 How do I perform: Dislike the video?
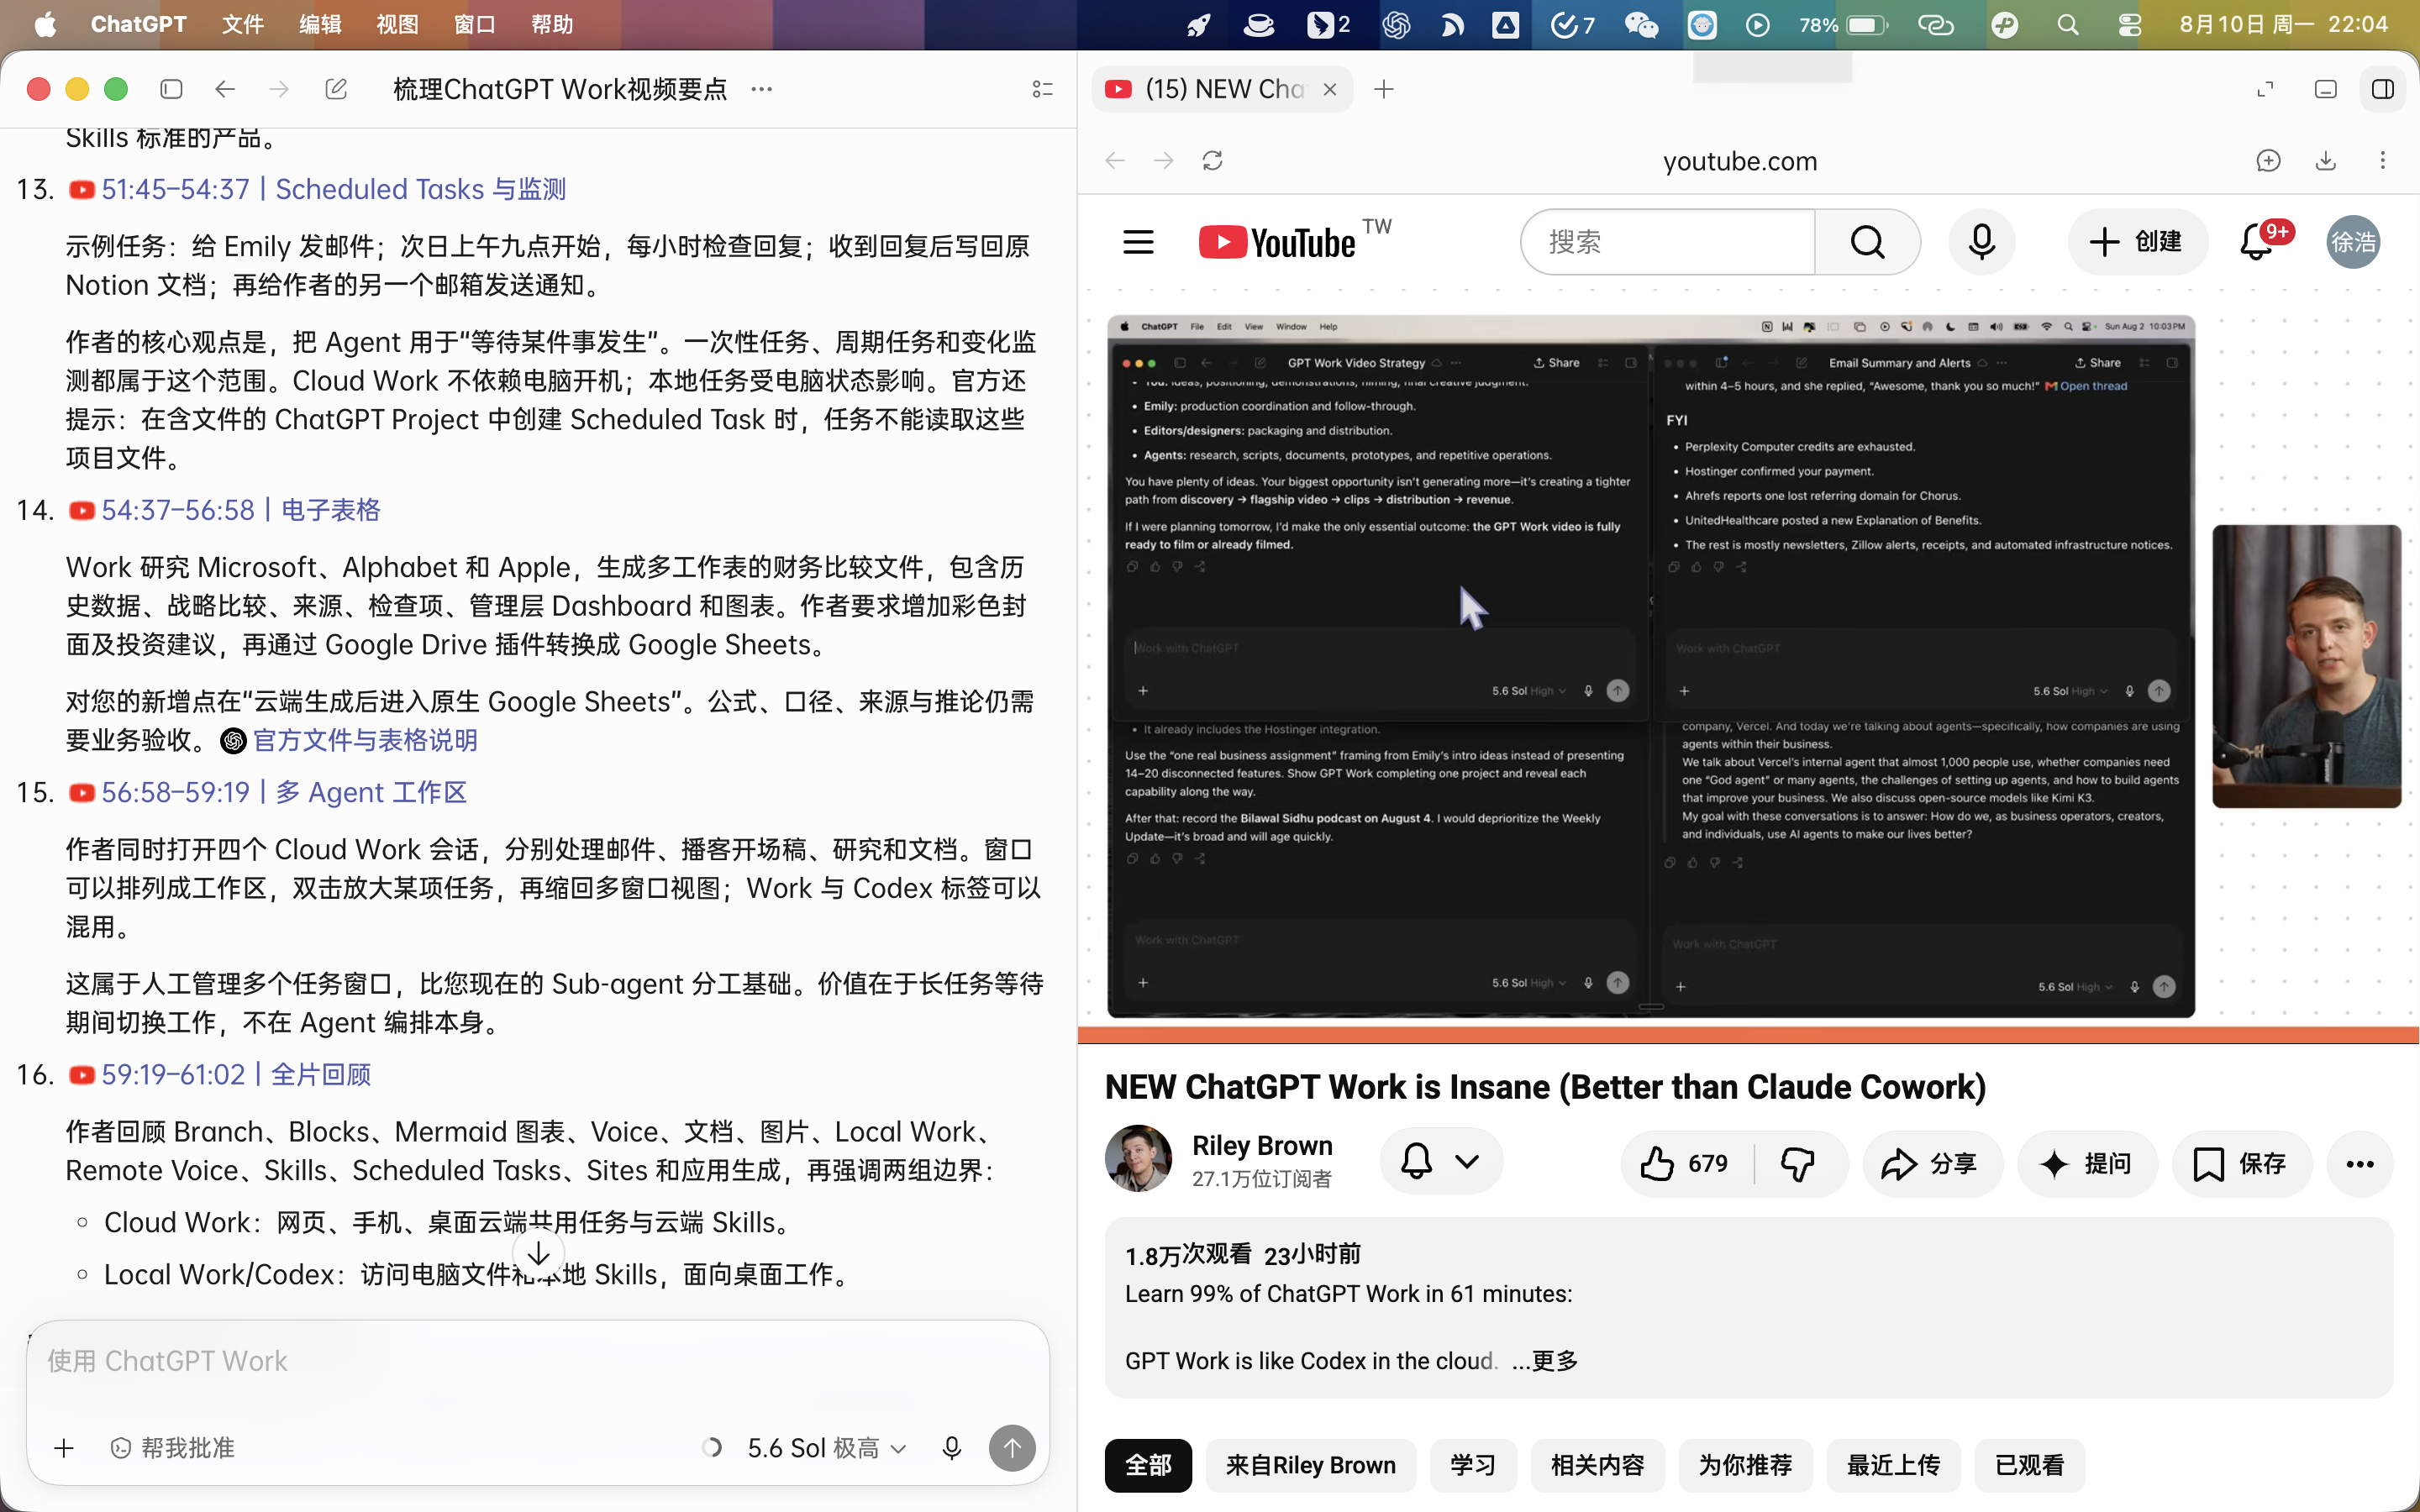click(1798, 1163)
